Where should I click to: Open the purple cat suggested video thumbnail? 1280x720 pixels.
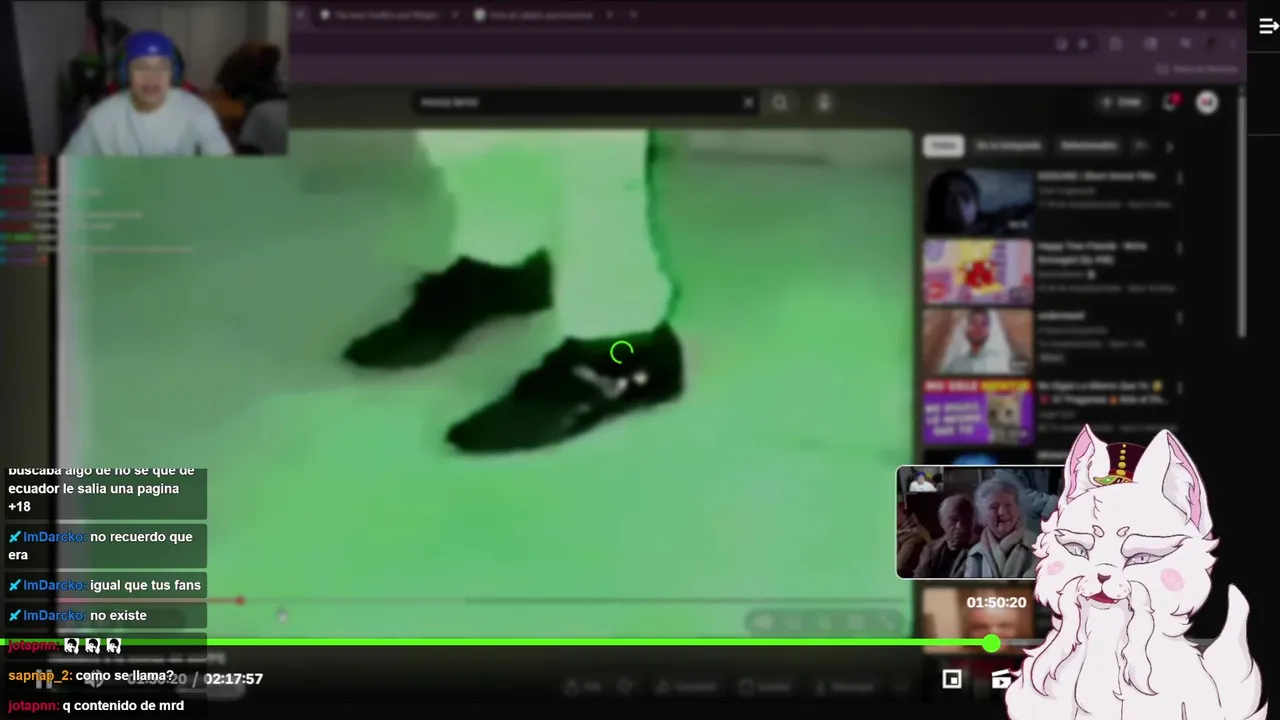coord(978,411)
